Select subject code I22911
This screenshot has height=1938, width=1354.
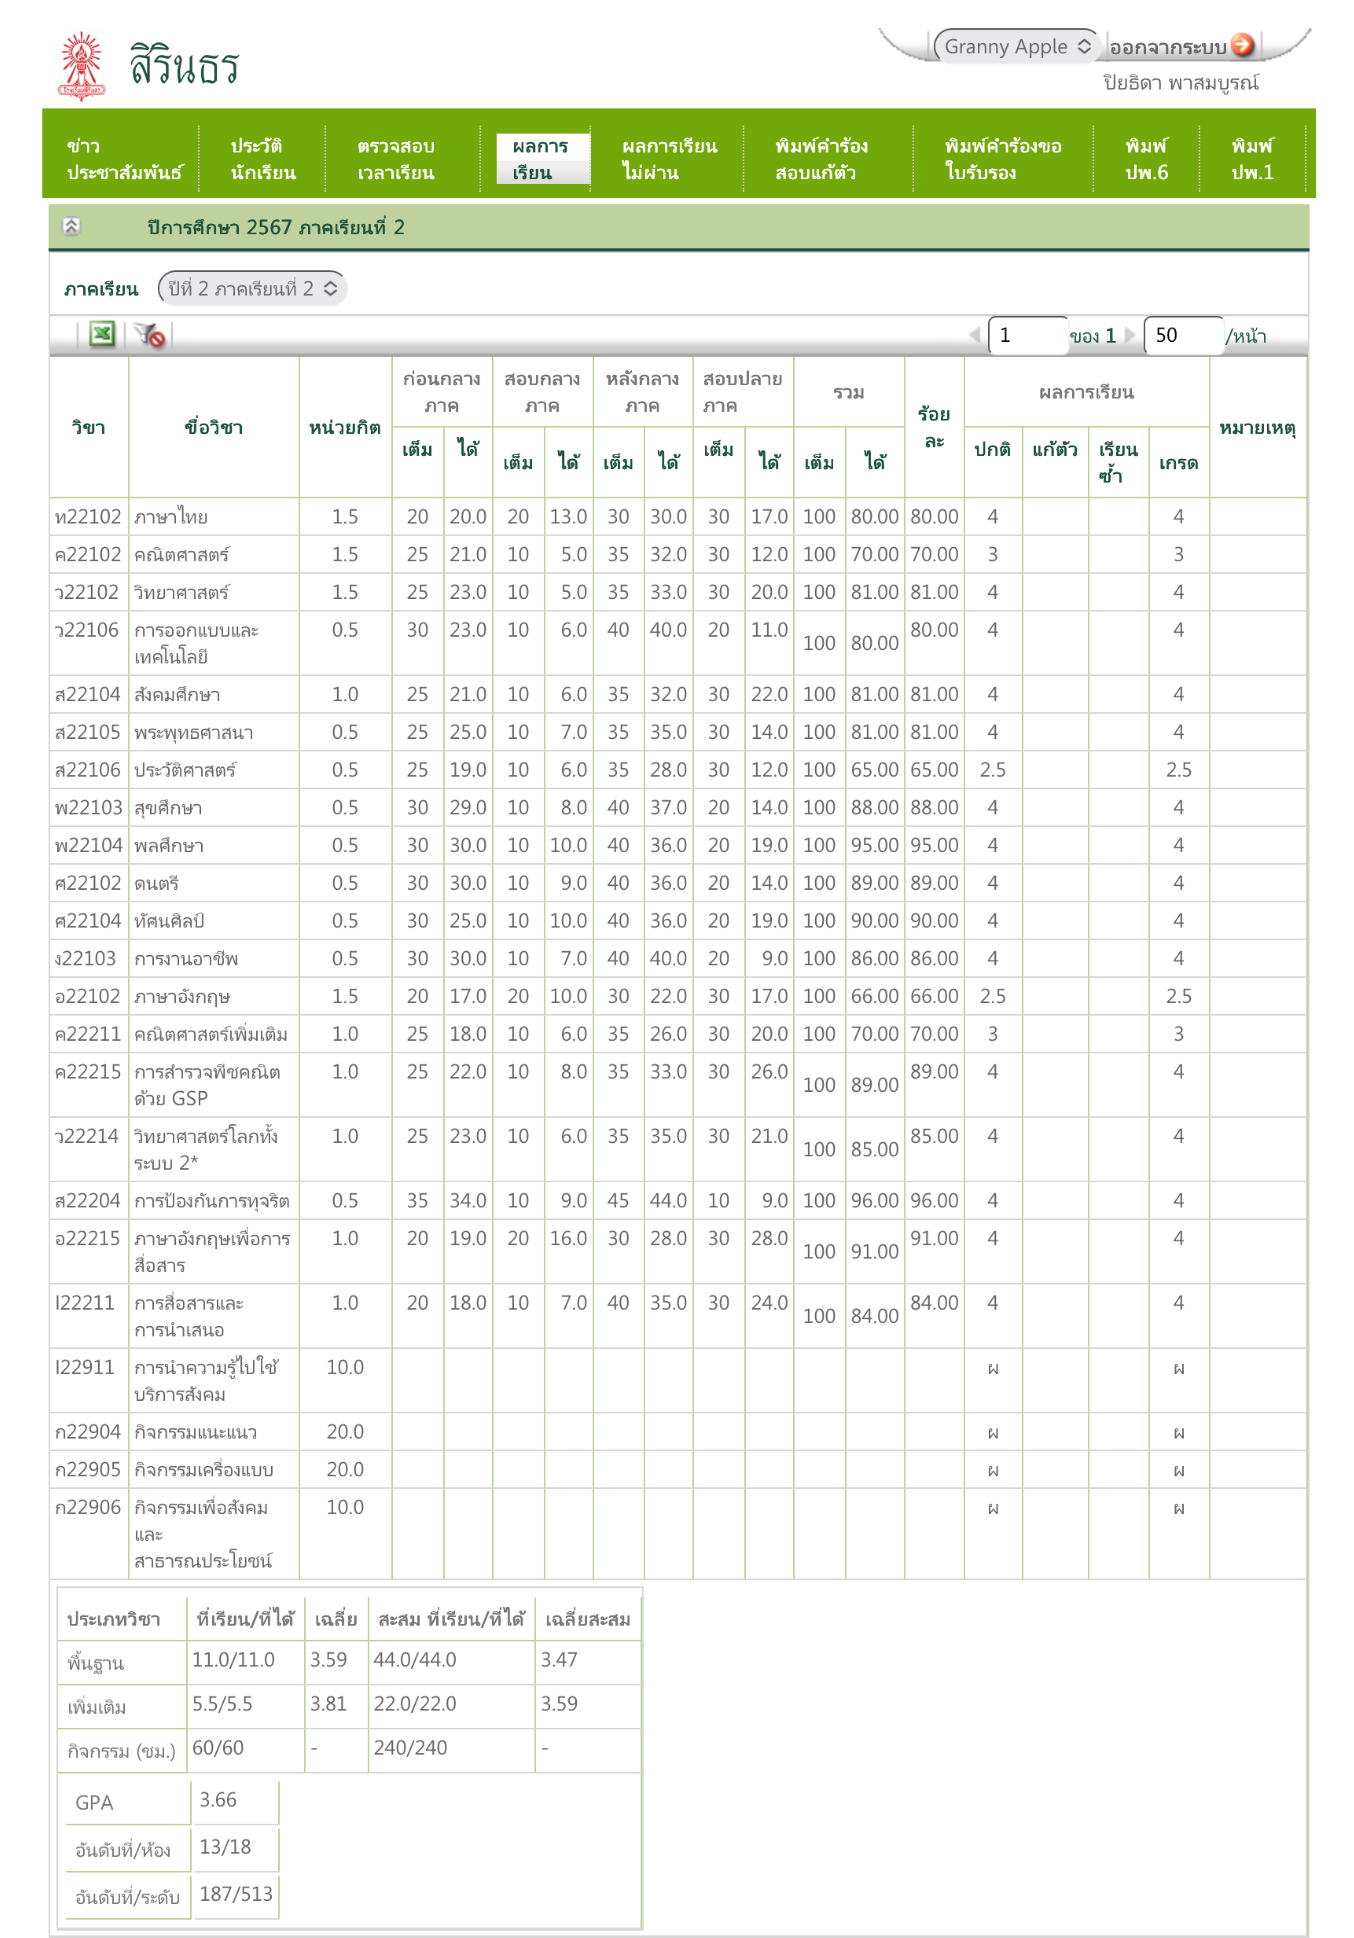coord(85,1367)
